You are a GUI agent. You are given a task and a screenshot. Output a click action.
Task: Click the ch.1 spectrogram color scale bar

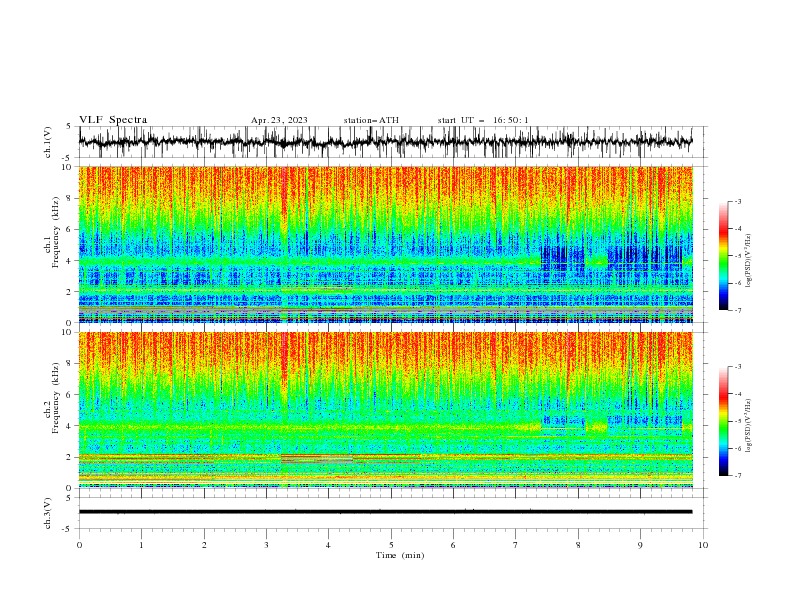[724, 256]
